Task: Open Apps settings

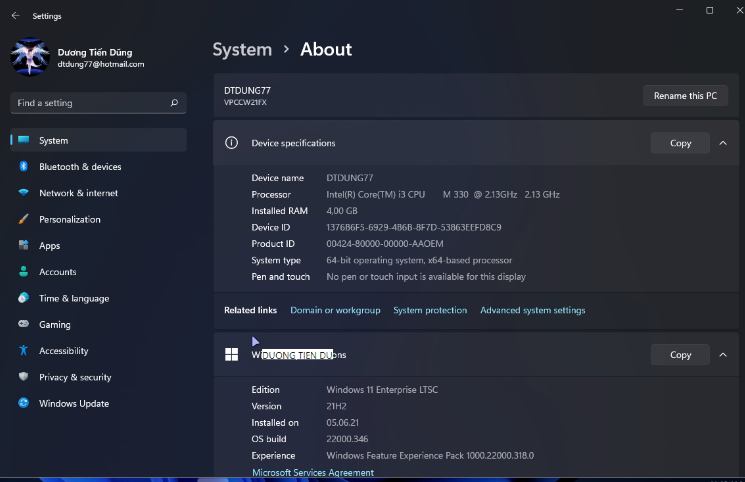Action: pyautogui.click(x=98, y=245)
